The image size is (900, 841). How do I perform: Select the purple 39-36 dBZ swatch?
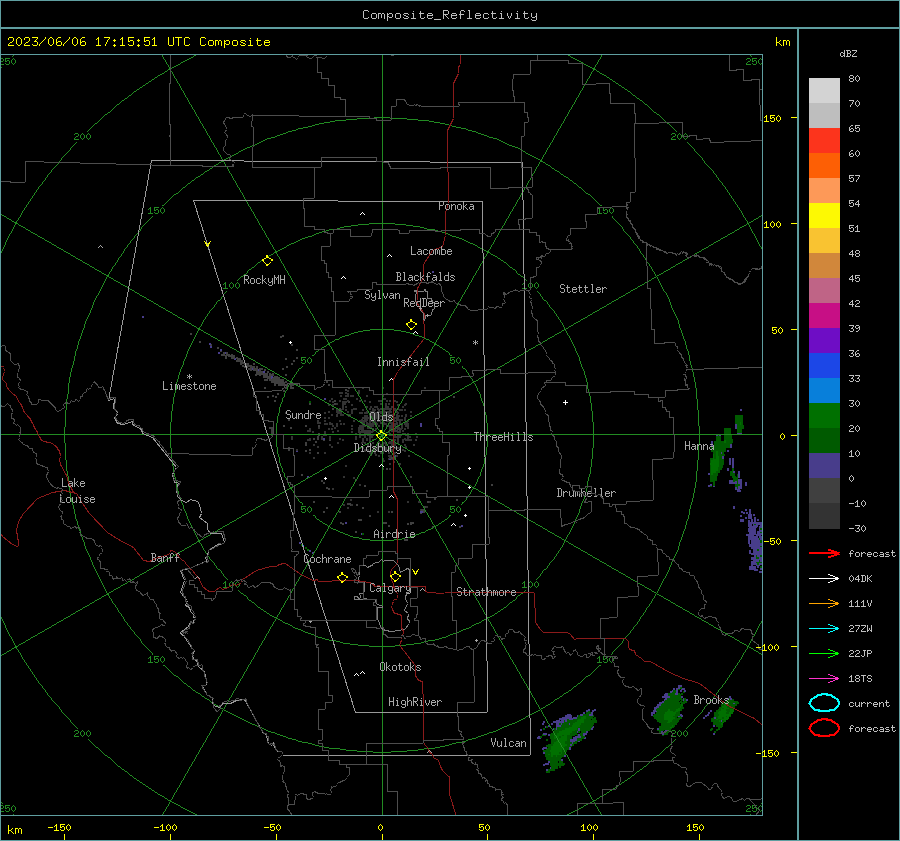(824, 340)
